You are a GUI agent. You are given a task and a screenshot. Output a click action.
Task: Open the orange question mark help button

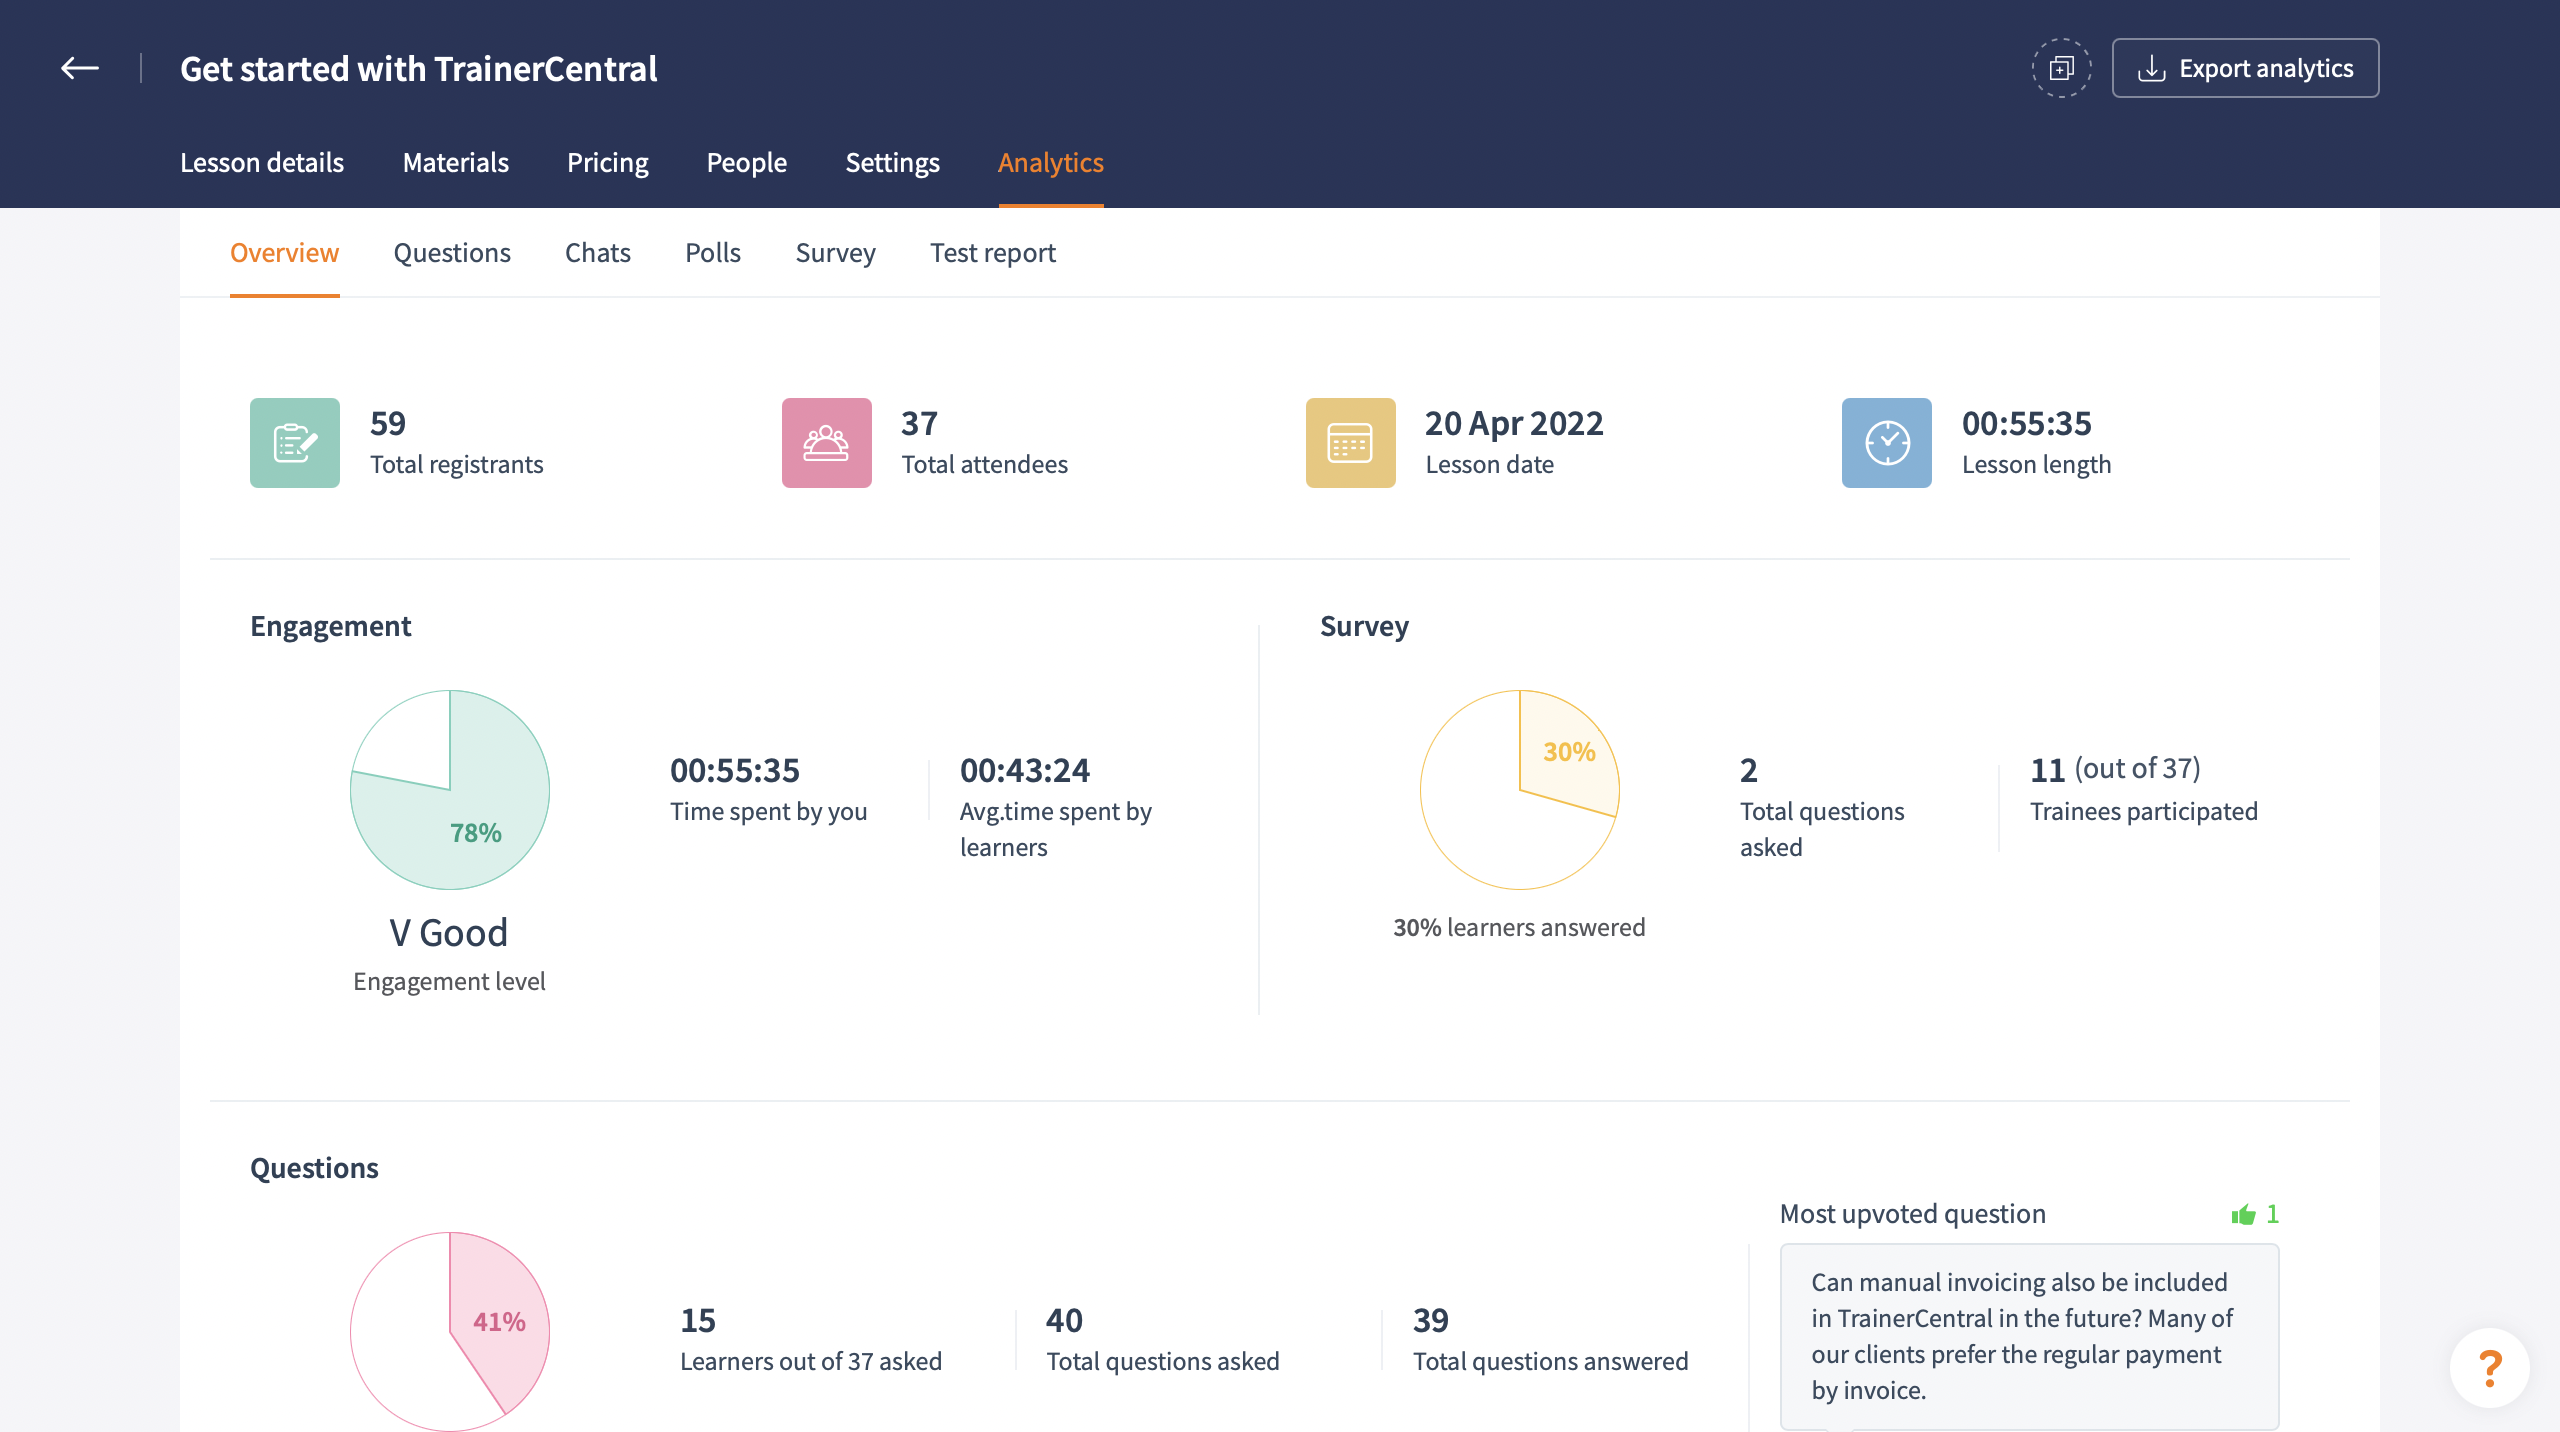tap(2489, 1367)
